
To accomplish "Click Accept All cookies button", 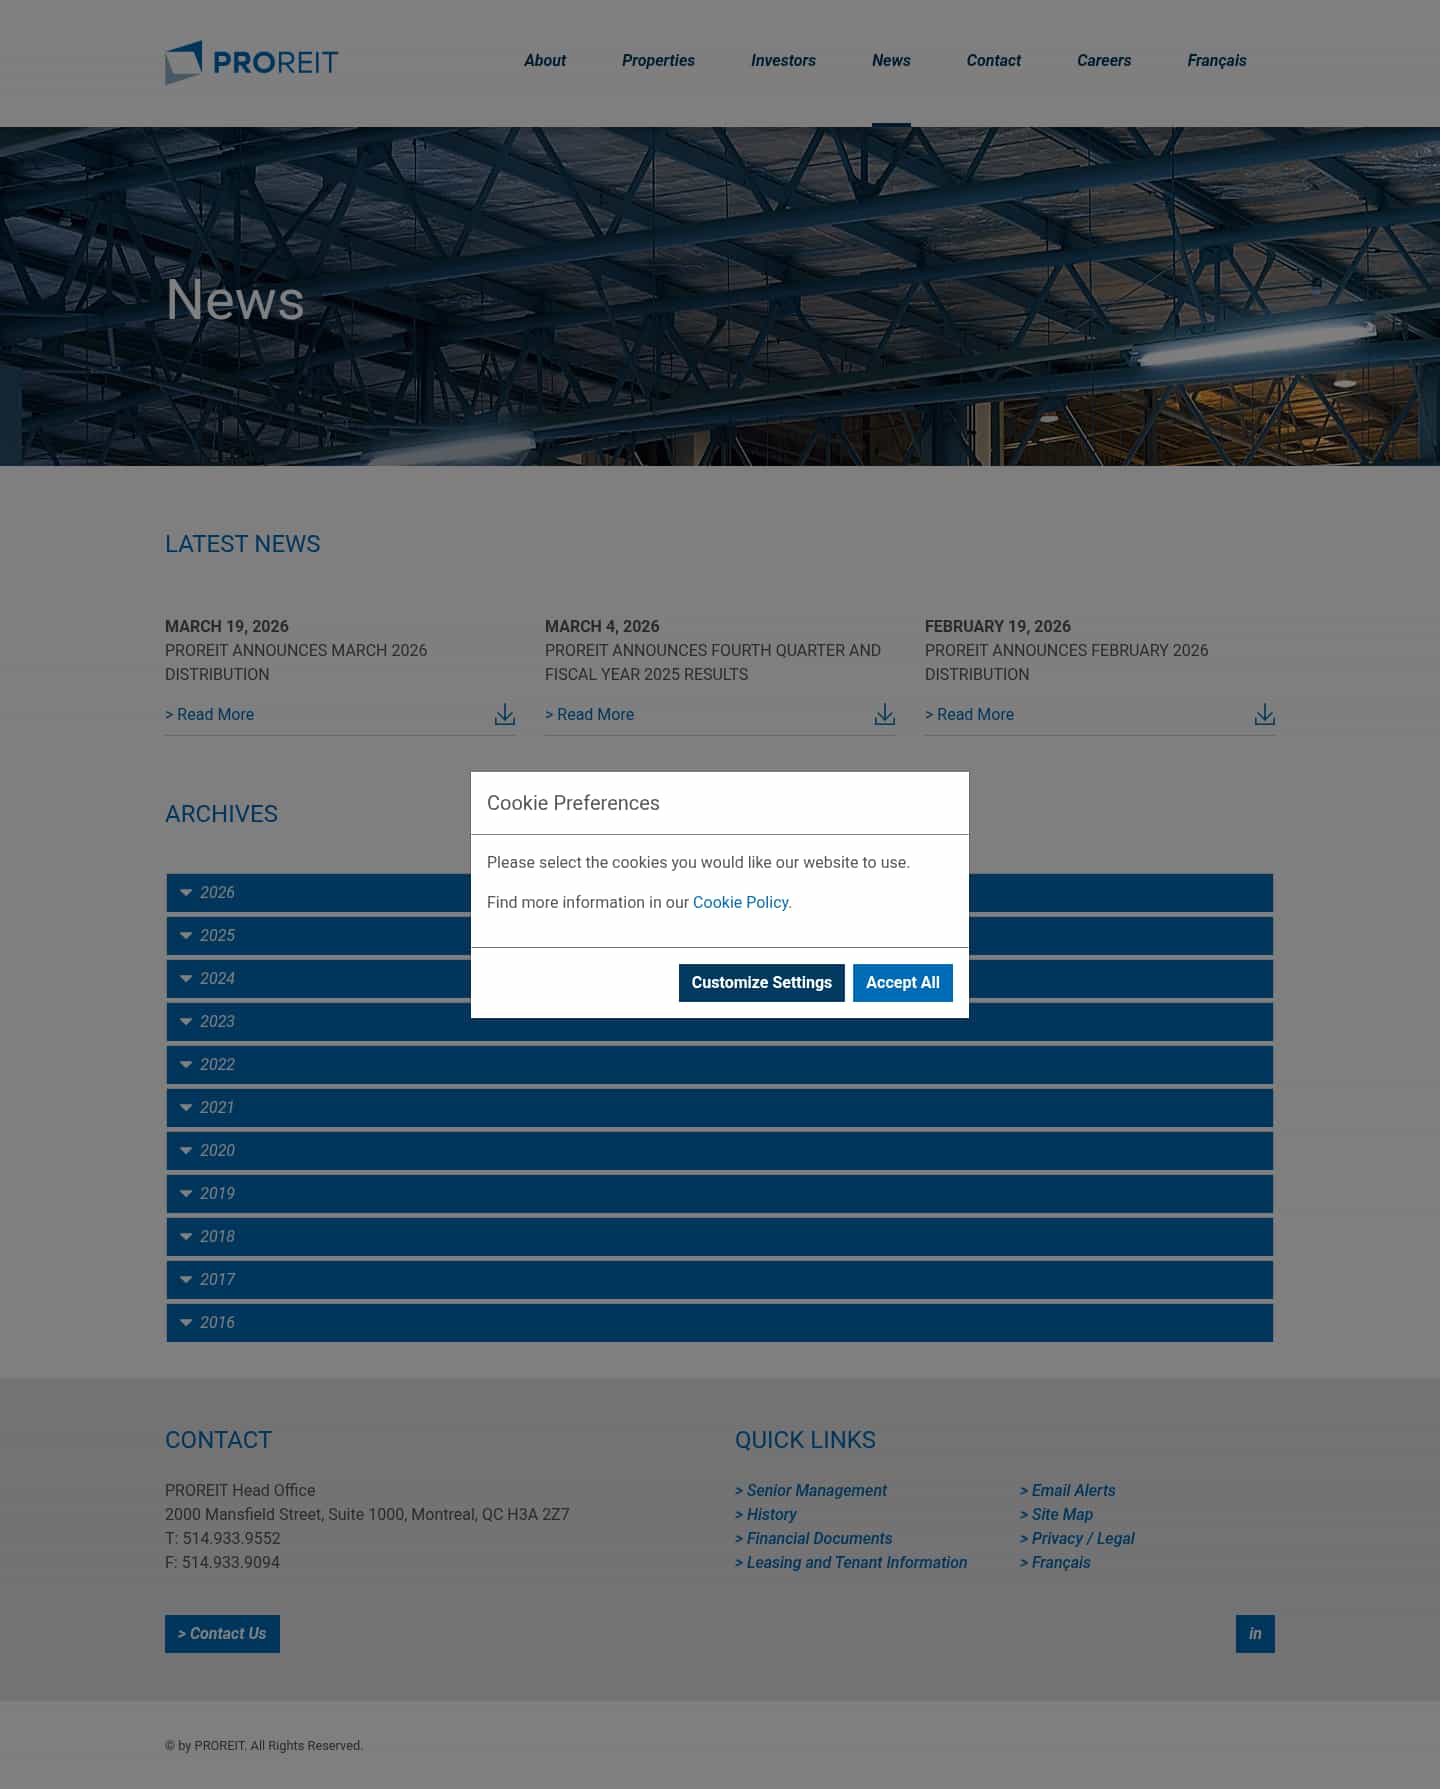I will coord(903,983).
